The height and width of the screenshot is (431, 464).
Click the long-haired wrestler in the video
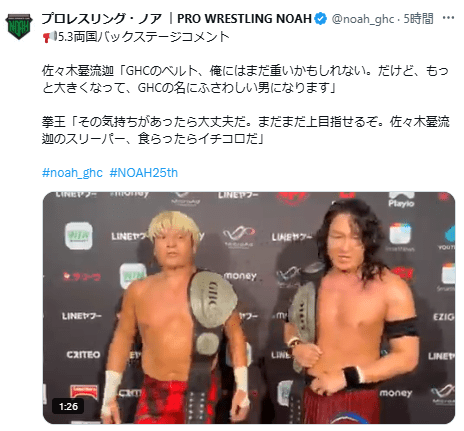[x=352, y=312]
